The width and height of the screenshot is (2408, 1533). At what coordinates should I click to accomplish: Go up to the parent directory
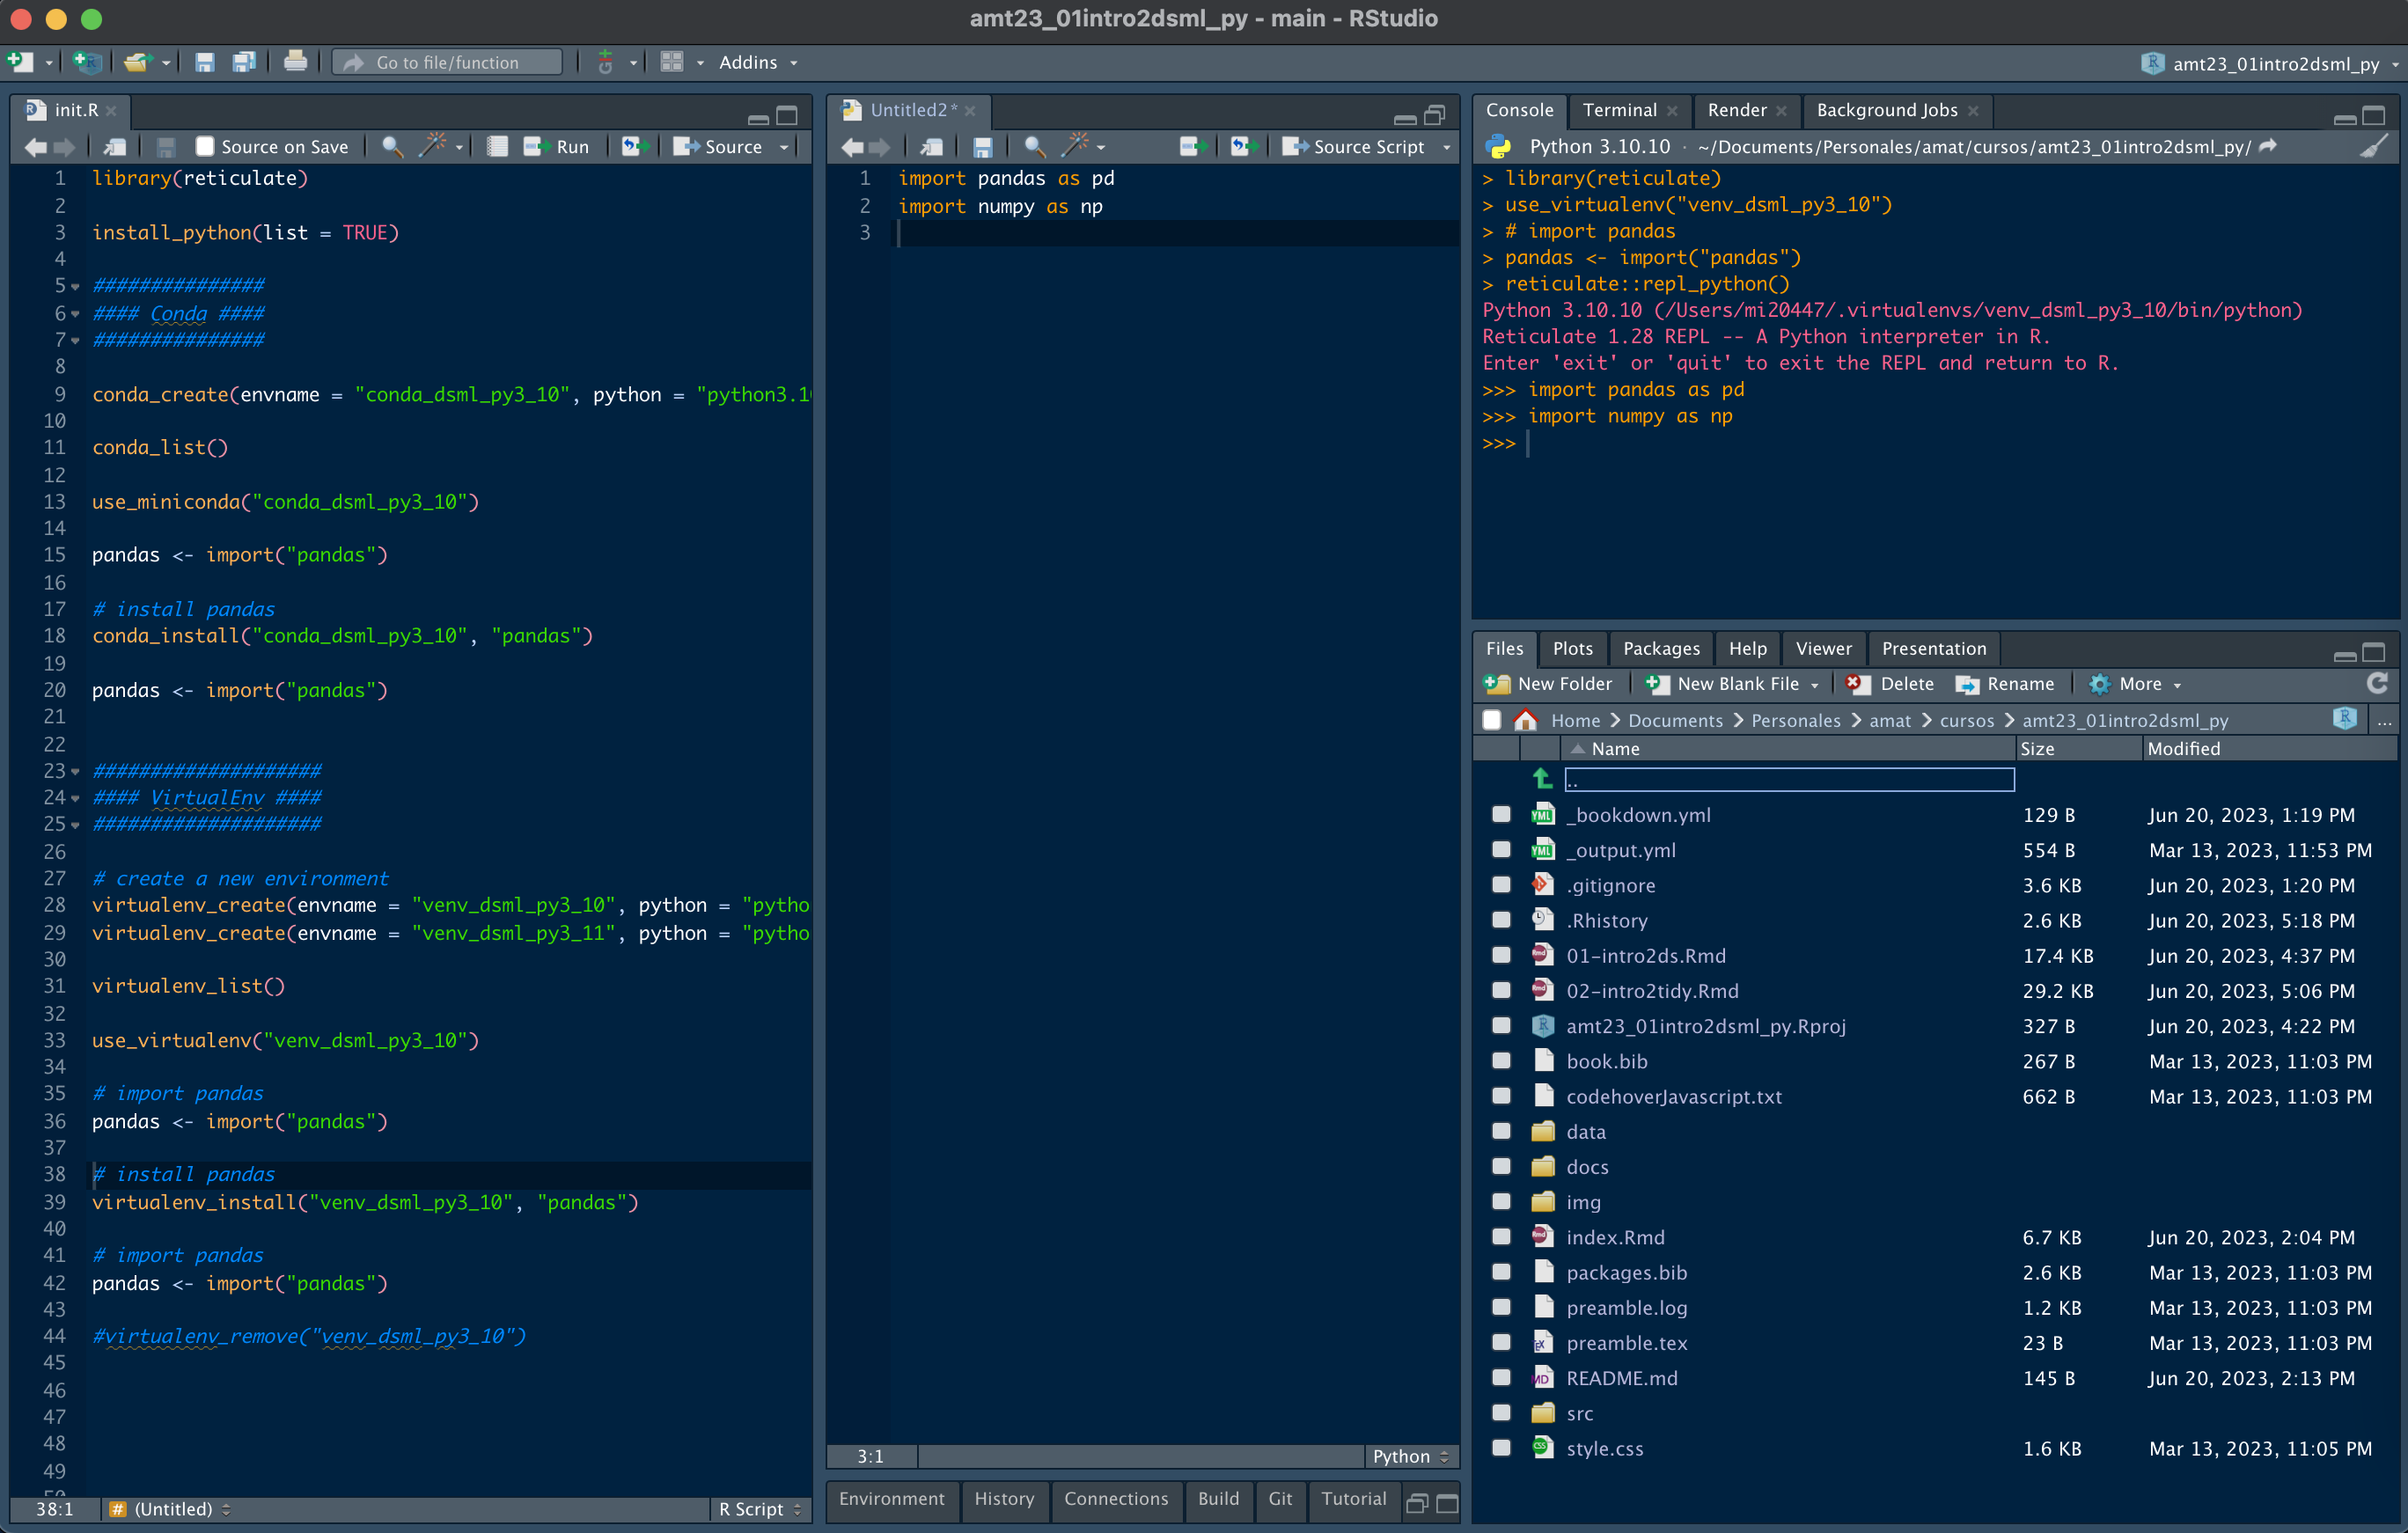pos(1541,779)
